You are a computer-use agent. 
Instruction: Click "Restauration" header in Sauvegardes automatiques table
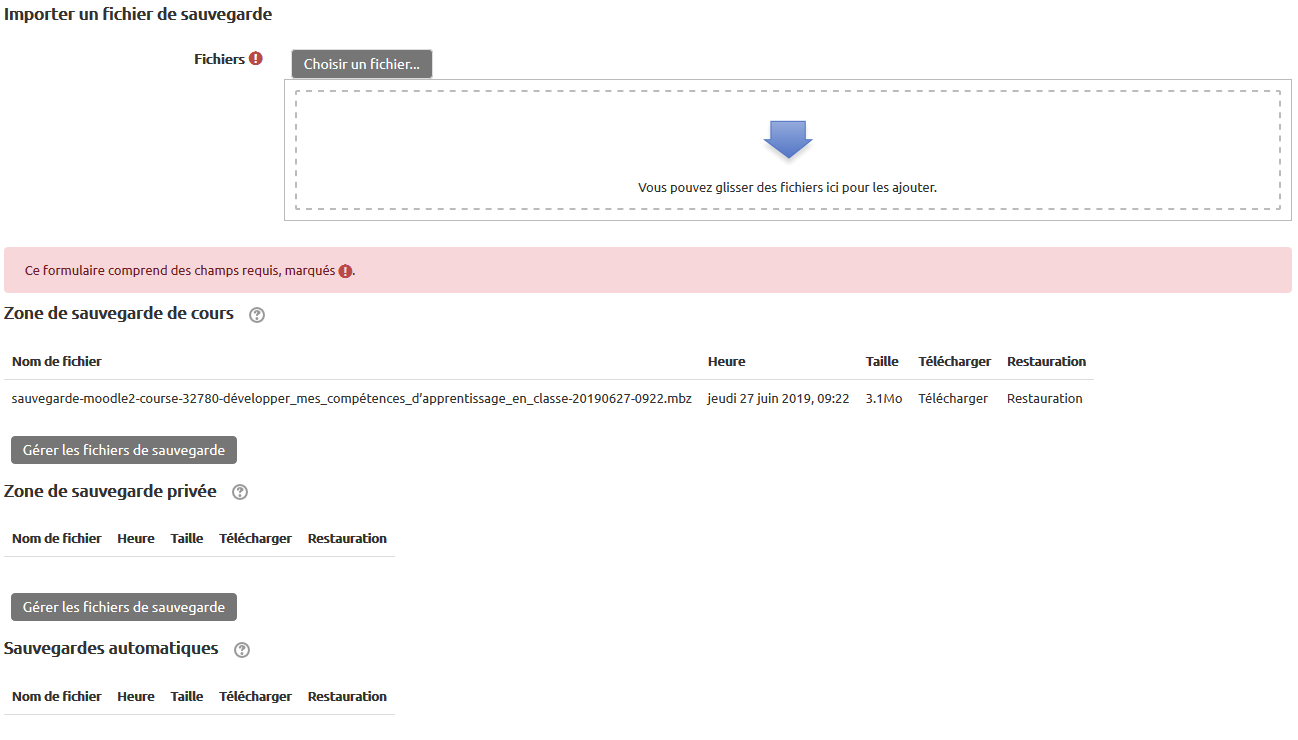point(347,696)
